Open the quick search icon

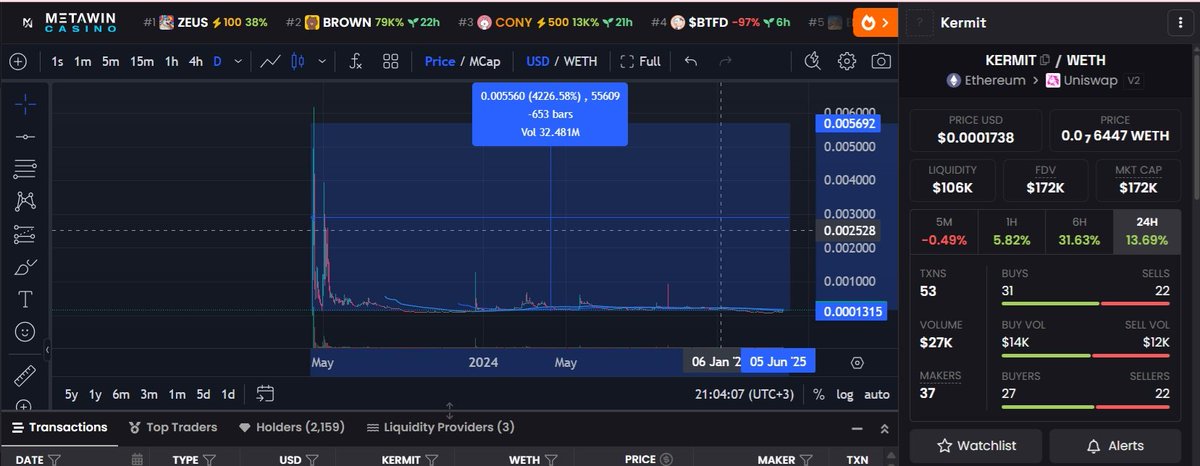point(811,61)
